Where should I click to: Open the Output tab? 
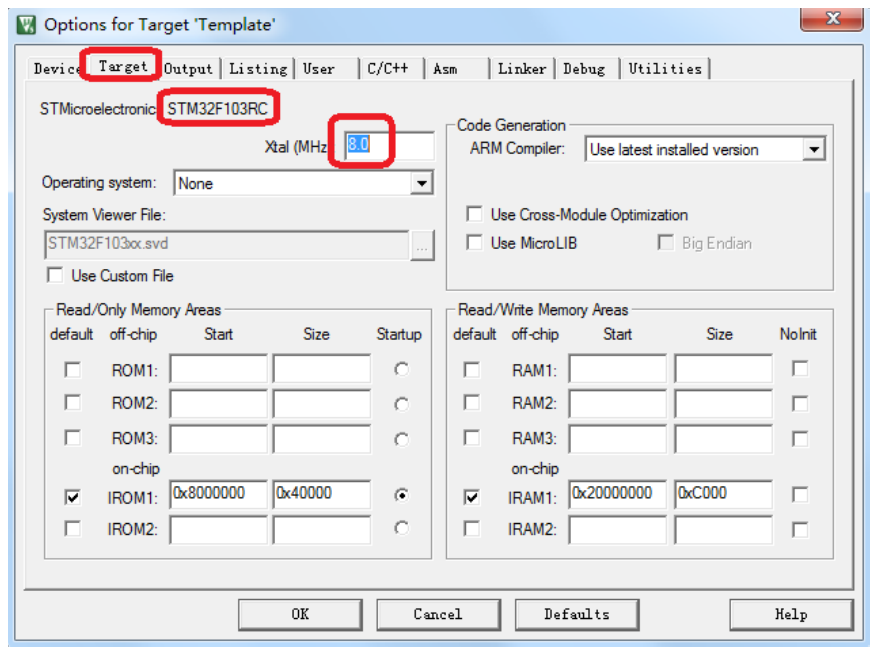tap(188, 69)
